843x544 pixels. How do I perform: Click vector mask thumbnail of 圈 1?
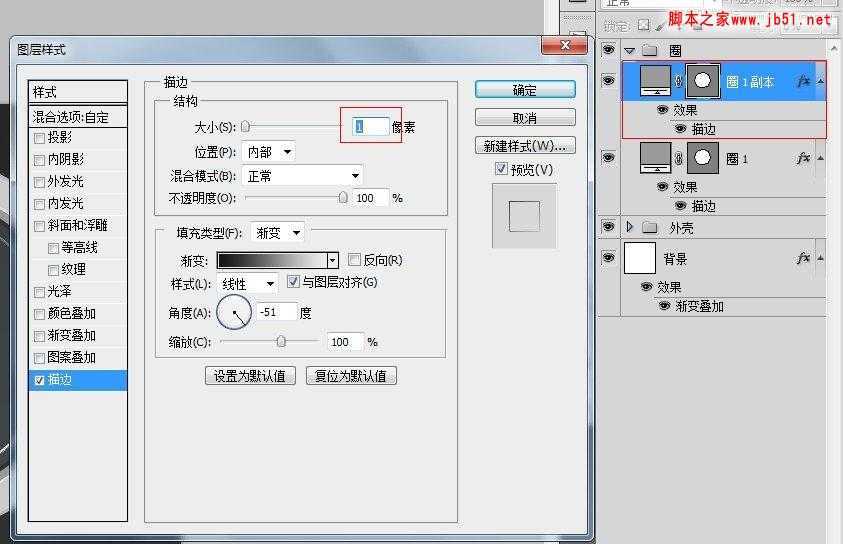tap(703, 158)
